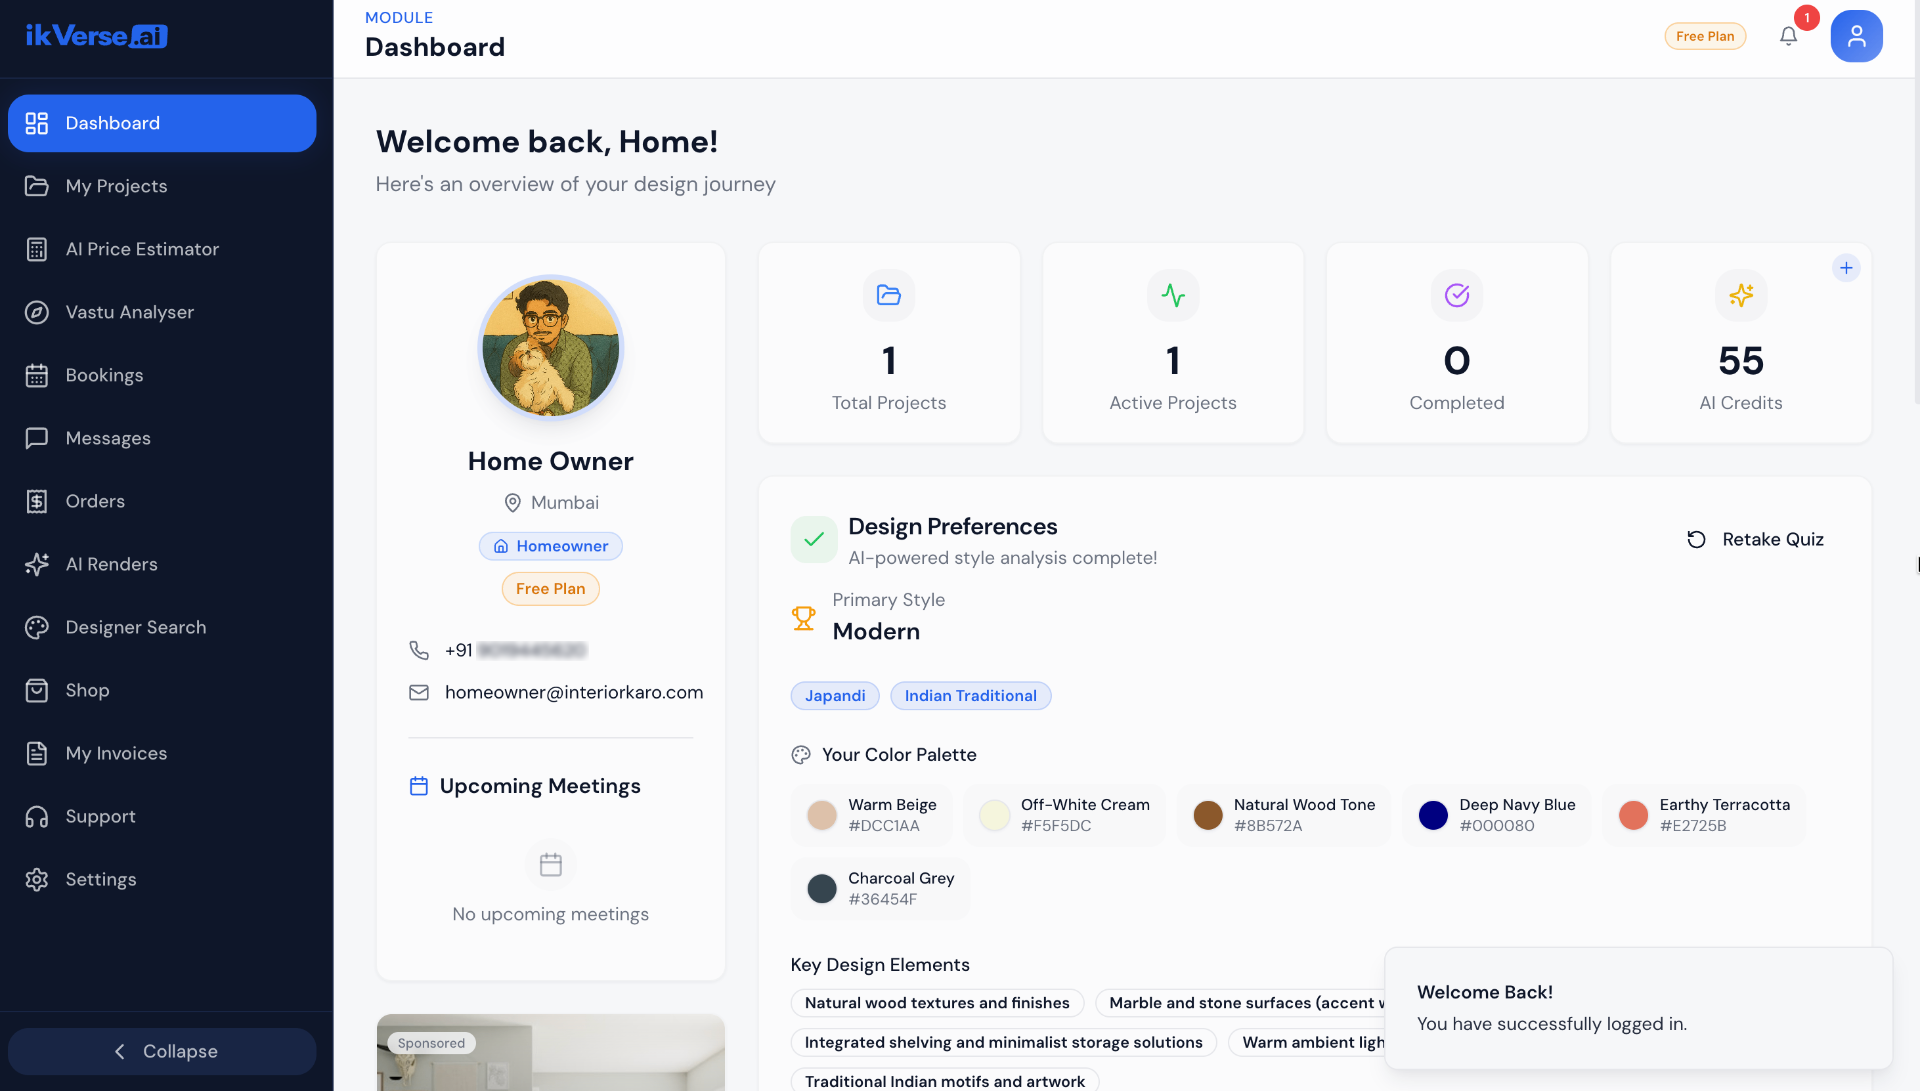This screenshot has width=1920, height=1091.
Task: Open Settings from the sidebar
Action: pos(162,879)
